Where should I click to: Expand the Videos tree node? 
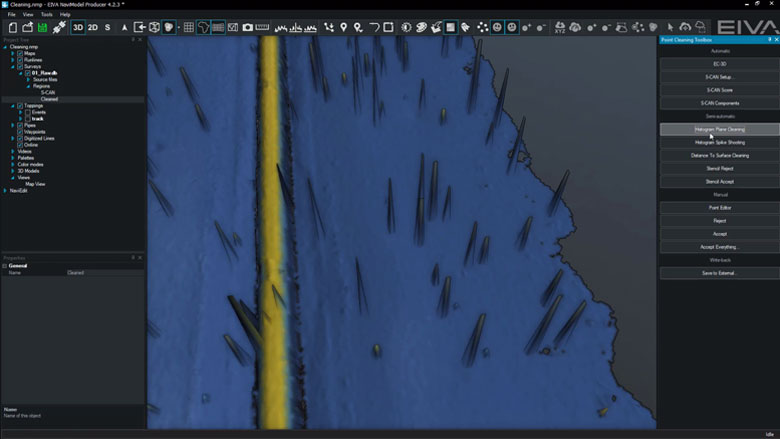pyautogui.click(x=13, y=151)
